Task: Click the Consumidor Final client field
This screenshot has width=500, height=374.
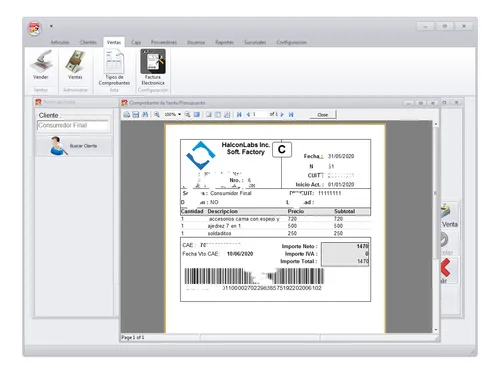Action: (73, 126)
